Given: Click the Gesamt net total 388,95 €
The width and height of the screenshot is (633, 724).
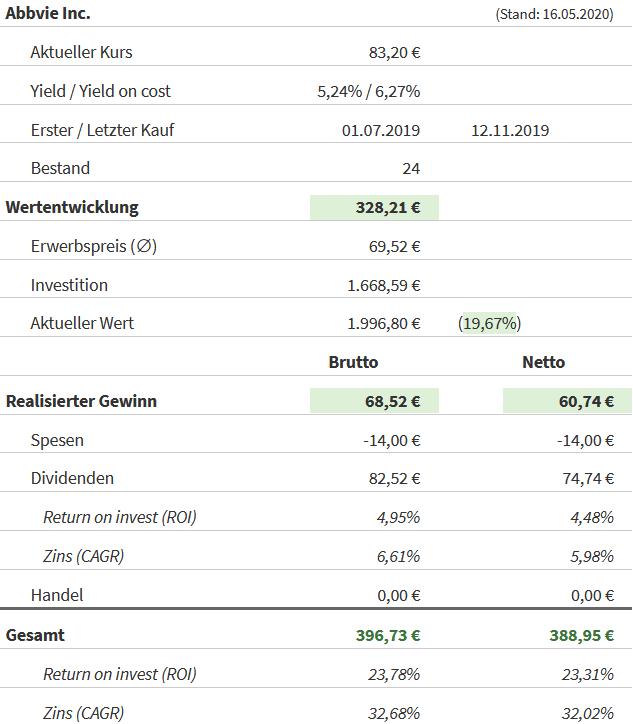Looking at the screenshot, I should pyautogui.click(x=581, y=635).
